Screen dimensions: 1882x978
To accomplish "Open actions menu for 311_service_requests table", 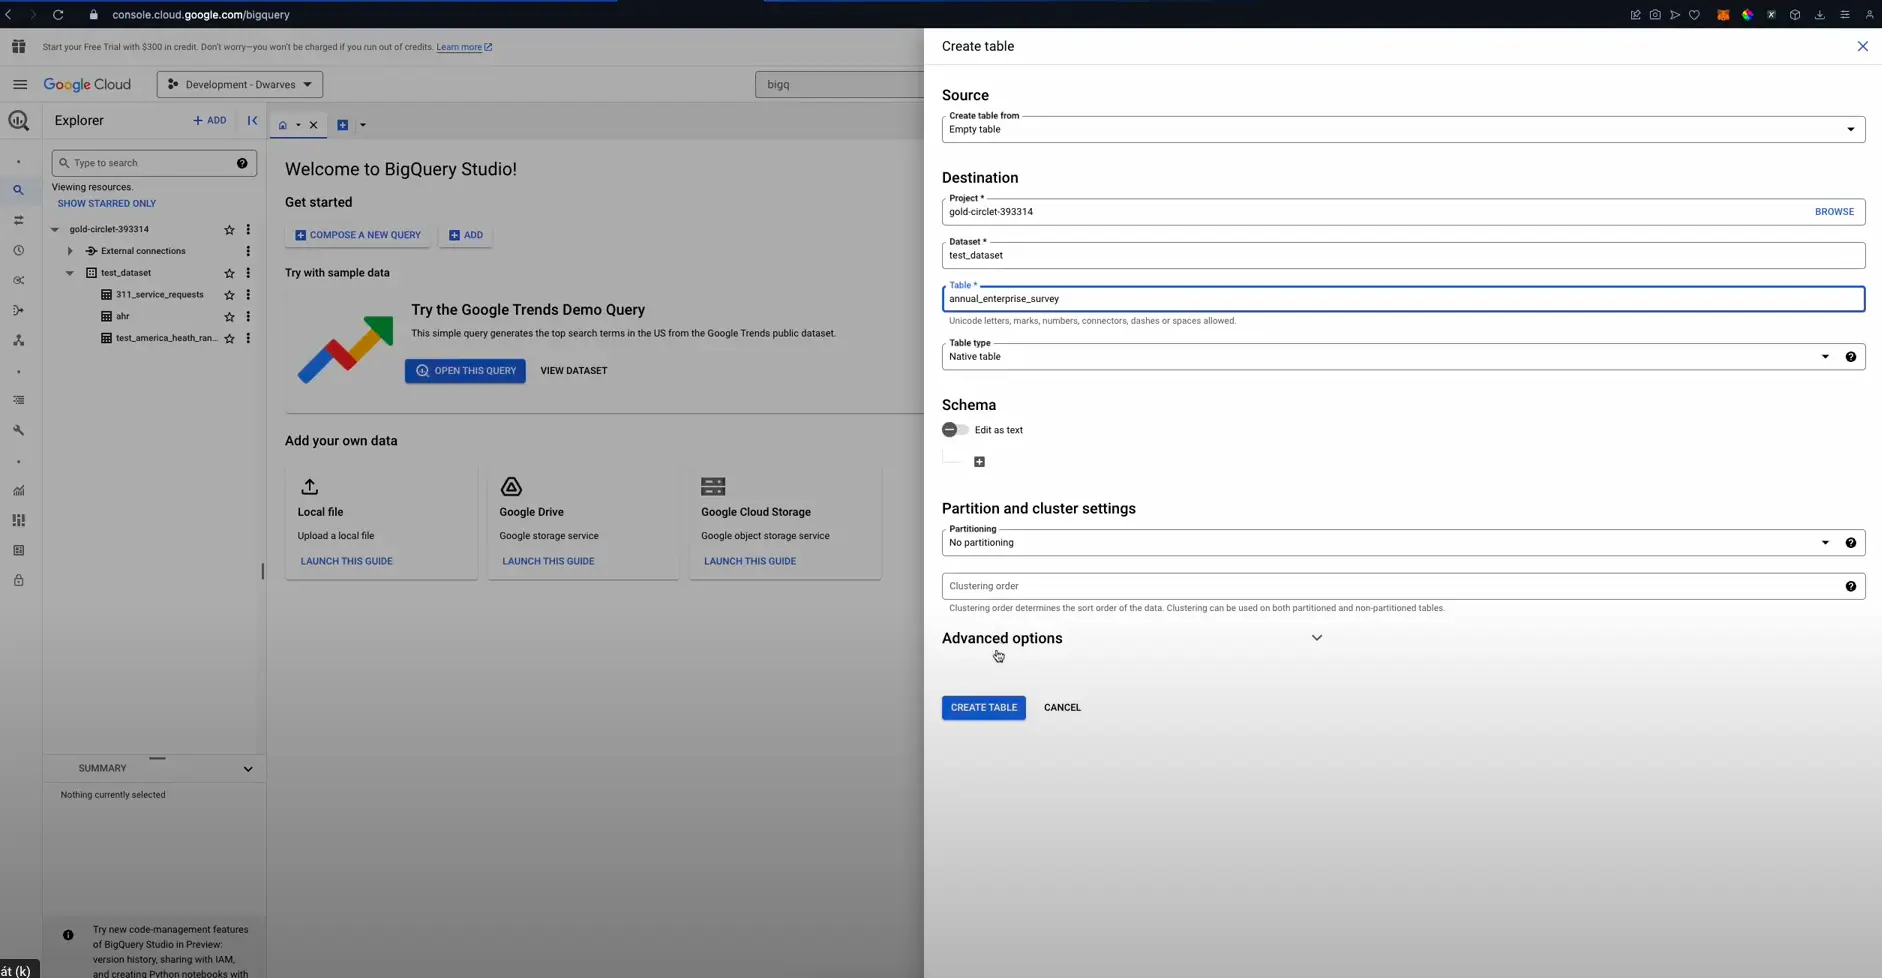I will click(248, 295).
